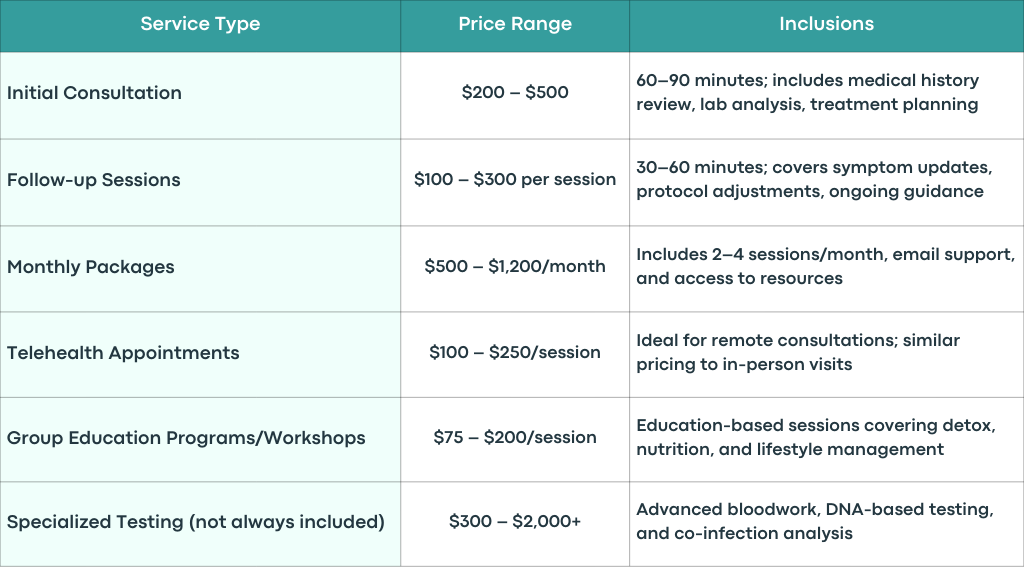The height and width of the screenshot is (567, 1024).
Task: Select the 30–60 minutes symptom updates text
Action: point(814,179)
